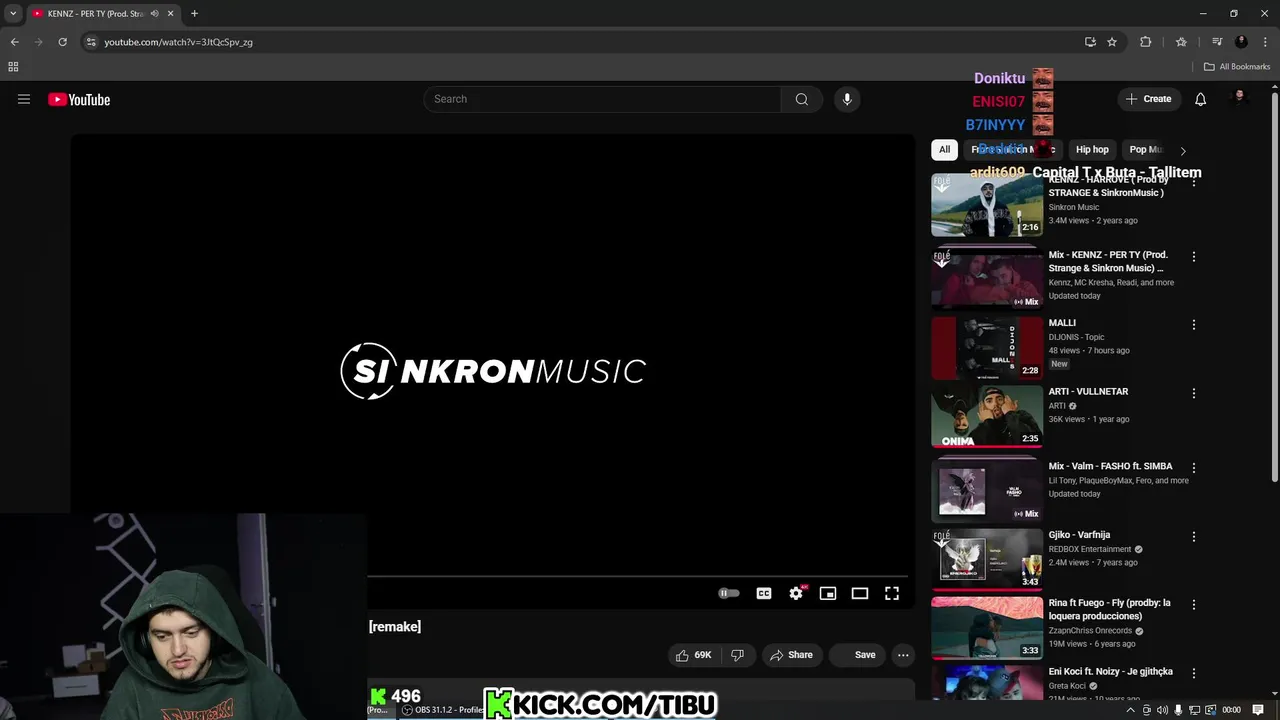
Task: Switch to theater mode
Action: point(860,593)
